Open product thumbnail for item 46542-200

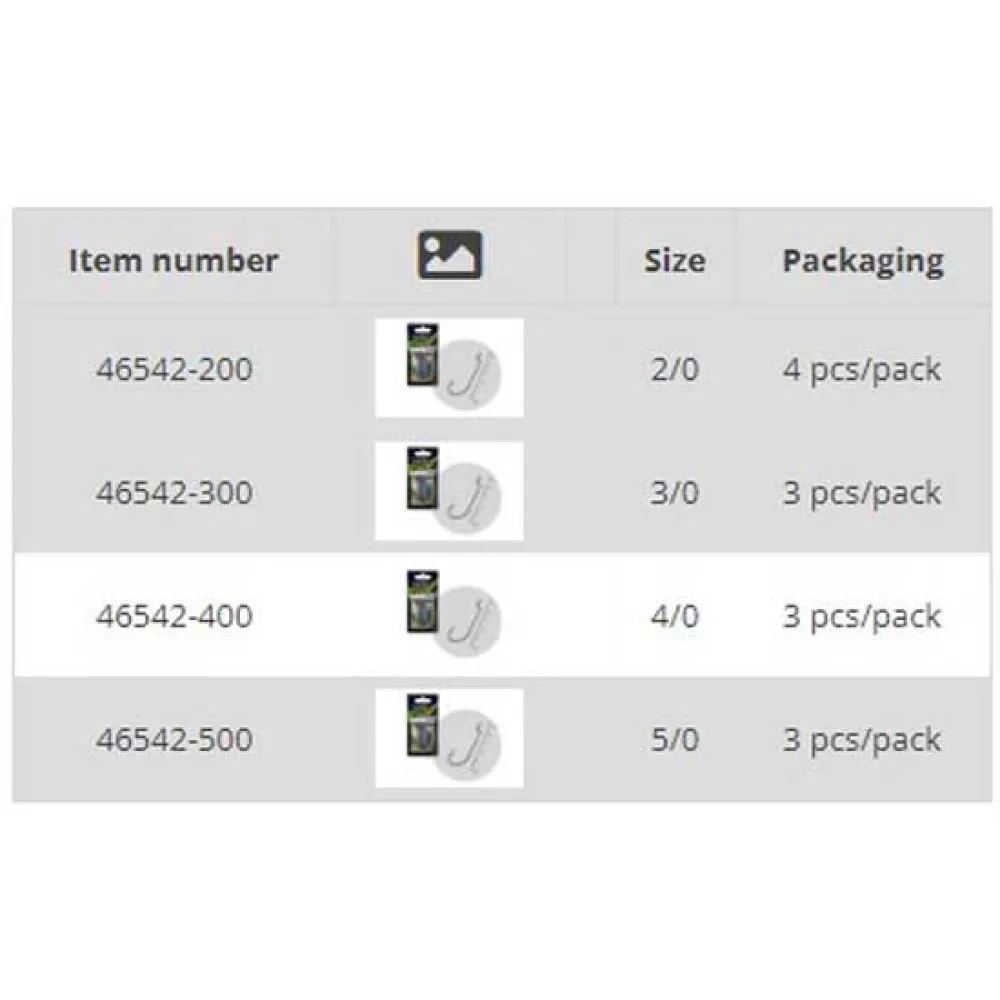449,368
